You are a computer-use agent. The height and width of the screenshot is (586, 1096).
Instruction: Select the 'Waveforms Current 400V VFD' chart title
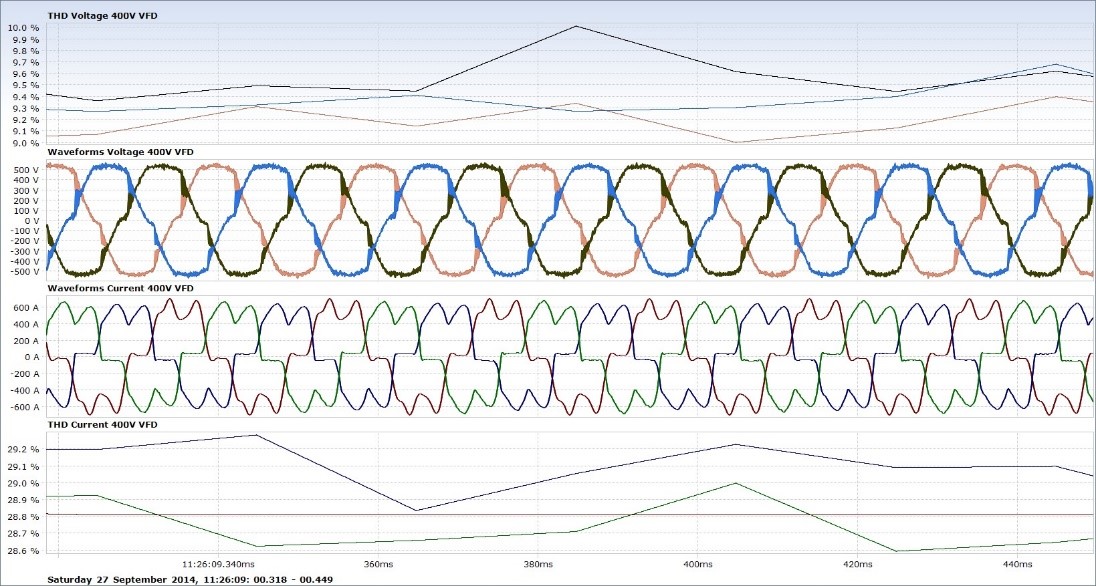pos(120,288)
